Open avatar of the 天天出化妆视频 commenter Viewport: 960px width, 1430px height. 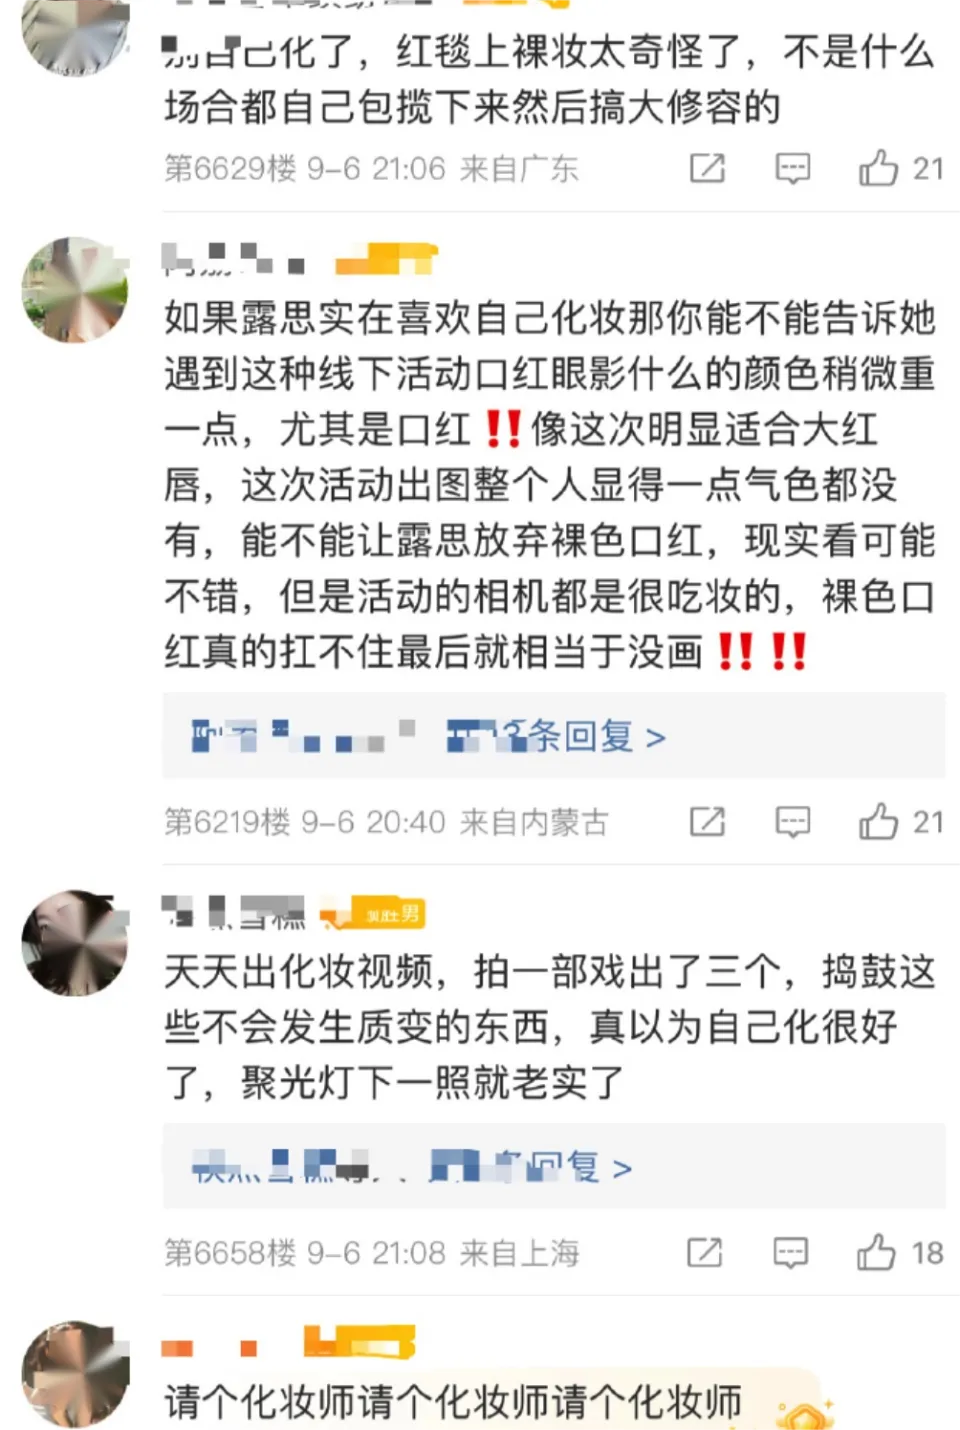pos(75,943)
